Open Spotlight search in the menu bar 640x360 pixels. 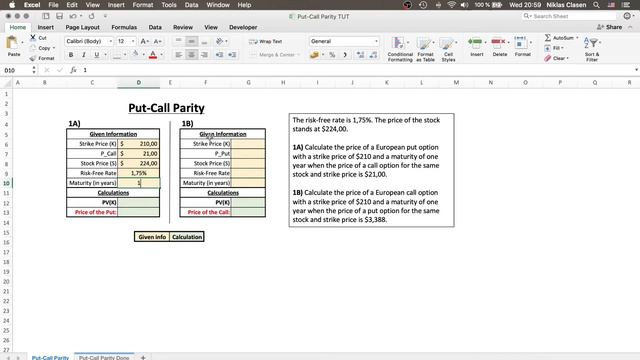(596, 5)
